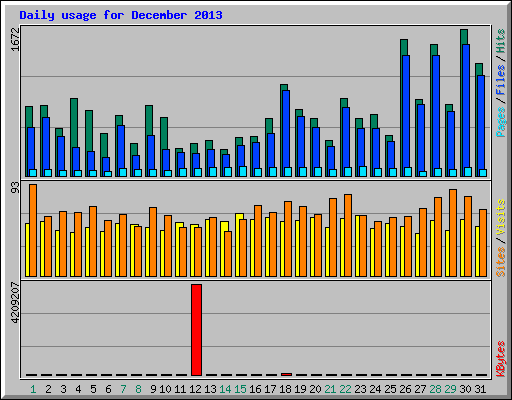Click day label "23" on x-axis
The height and width of the screenshot is (400, 512).
coord(360,389)
